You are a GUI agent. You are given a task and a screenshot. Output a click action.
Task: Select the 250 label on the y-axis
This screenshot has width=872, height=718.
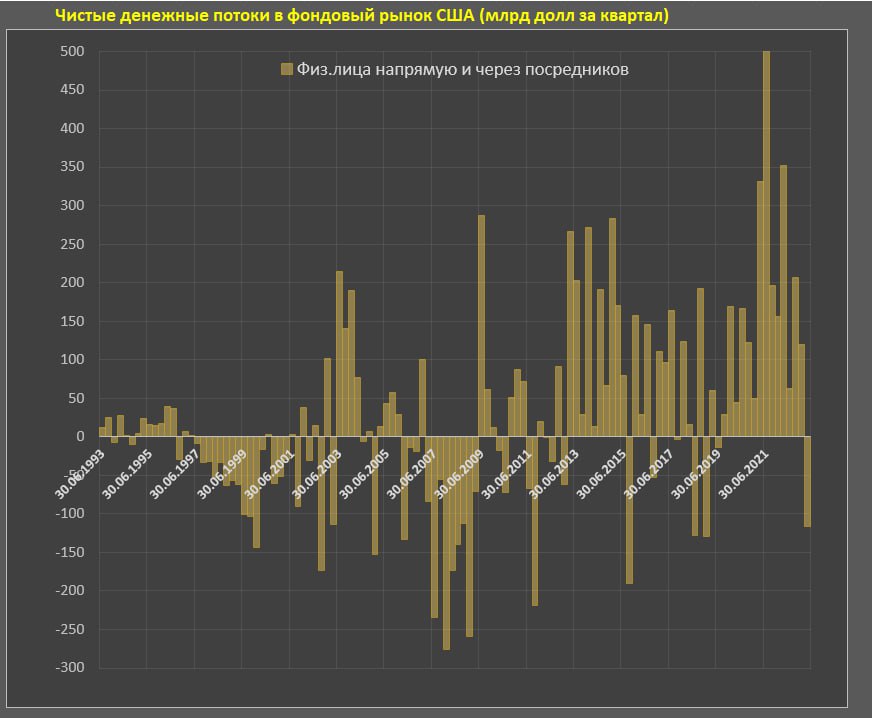click(x=72, y=244)
